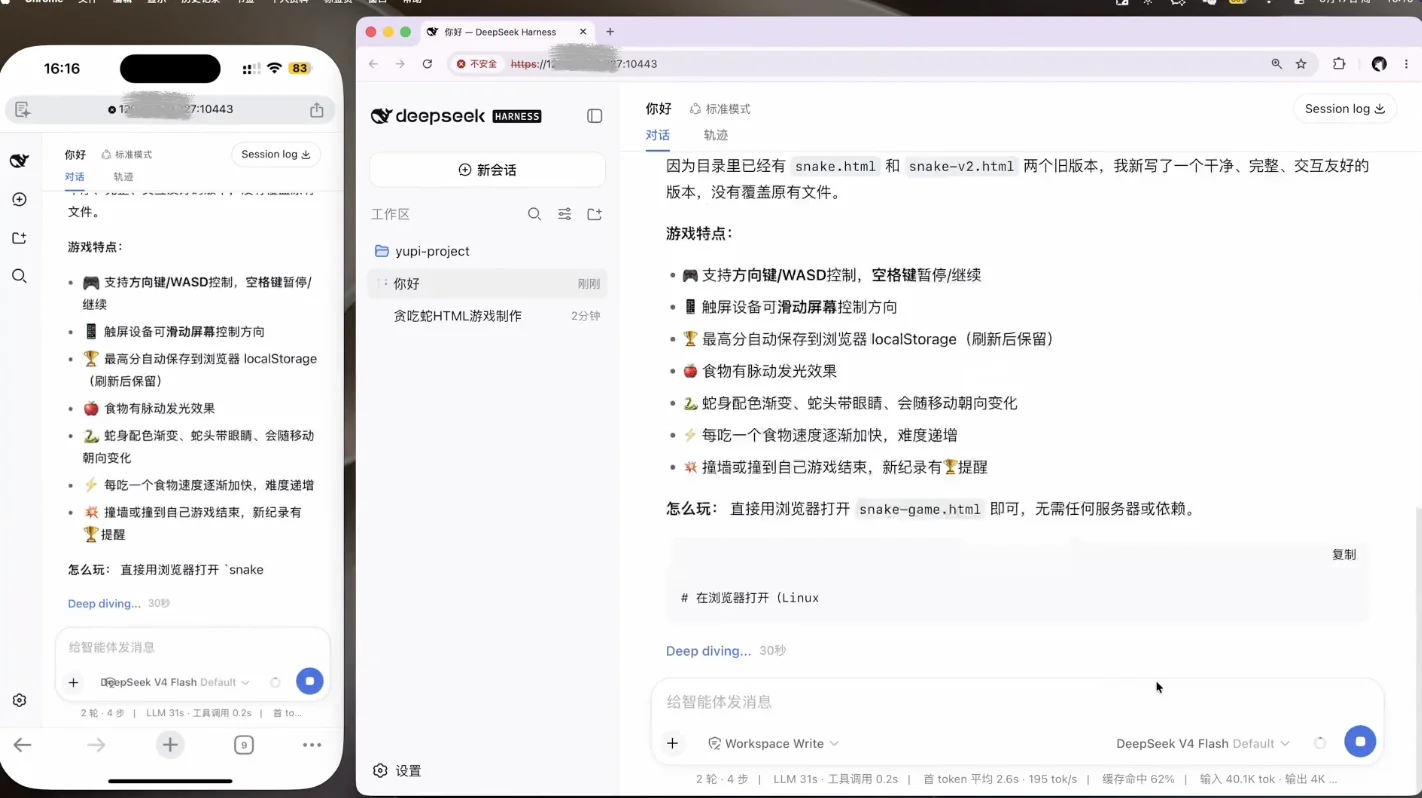Tap the add-folder icon in the phone sidebar
Viewport: 1422px width, 798px height.
tap(19, 238)
